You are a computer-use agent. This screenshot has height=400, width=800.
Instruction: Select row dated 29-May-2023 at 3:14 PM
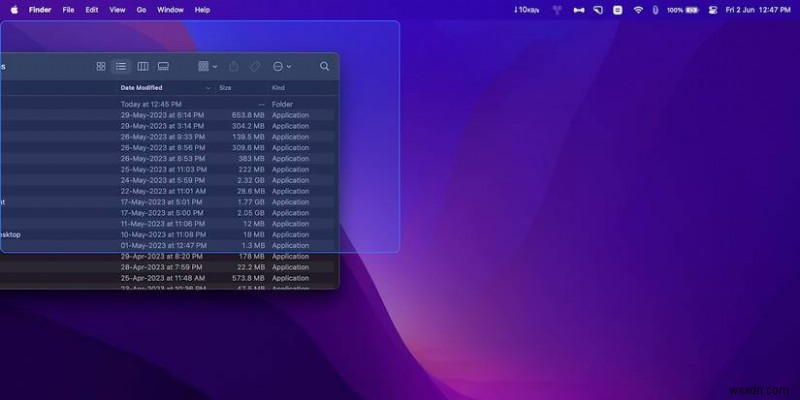(168, 126)
